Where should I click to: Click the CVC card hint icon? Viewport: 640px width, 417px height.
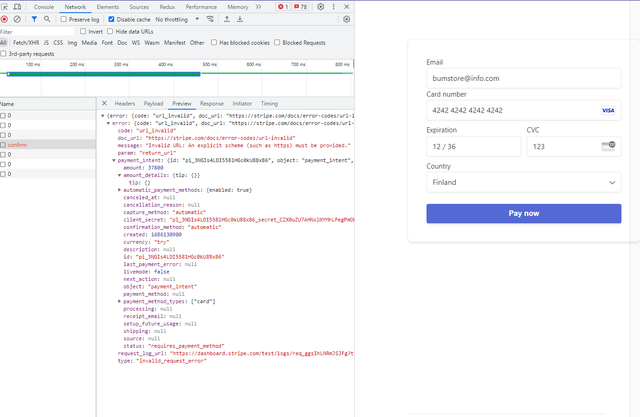pyautogui.click(x=608, y=146)
